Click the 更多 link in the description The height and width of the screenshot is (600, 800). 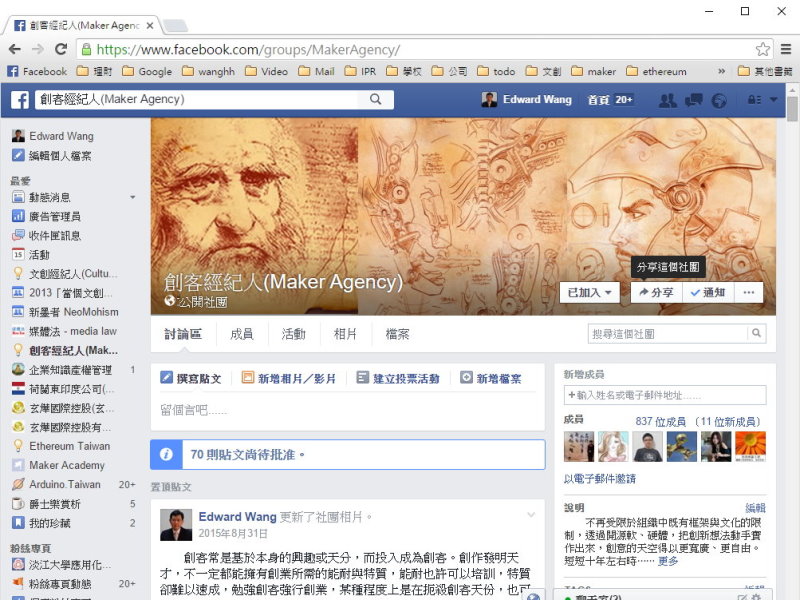coord(668,561)
